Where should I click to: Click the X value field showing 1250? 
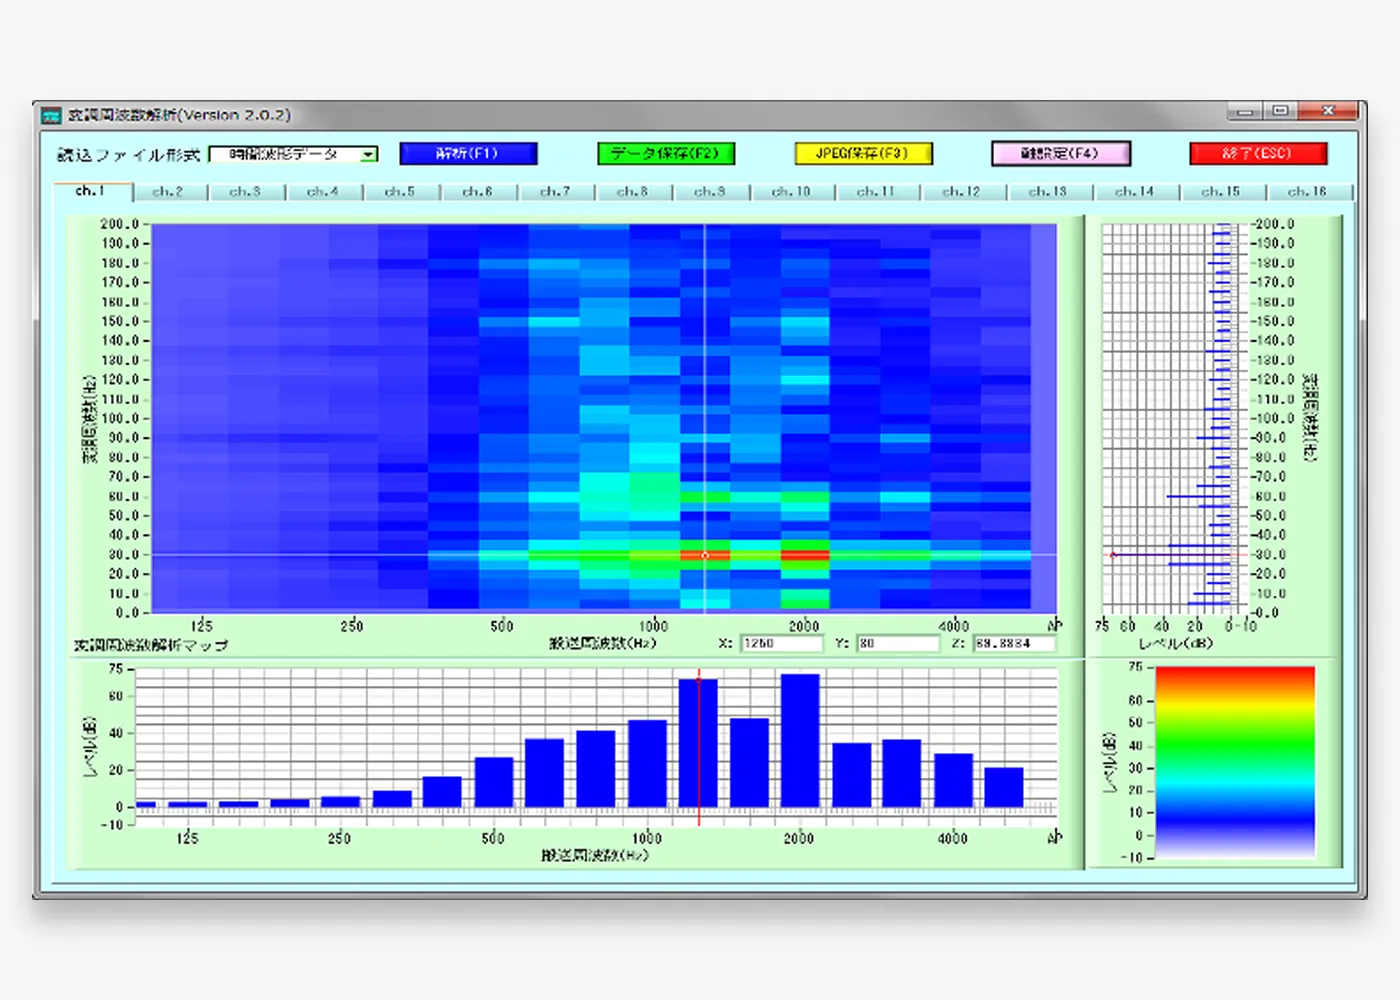(x=780, y=643)
